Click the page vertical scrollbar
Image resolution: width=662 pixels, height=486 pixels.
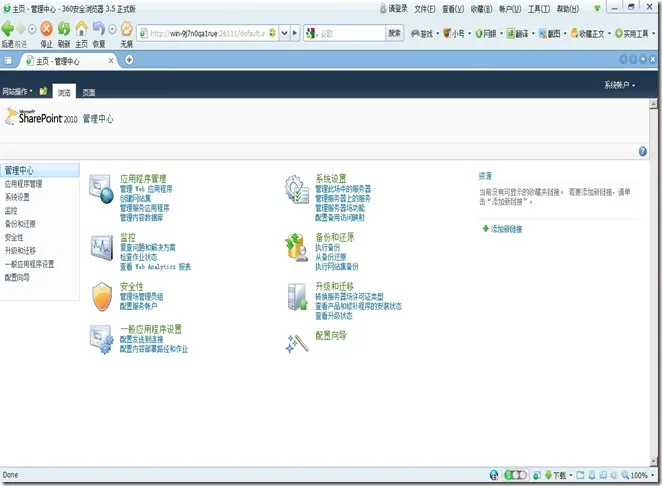click(x=654, y=282)
